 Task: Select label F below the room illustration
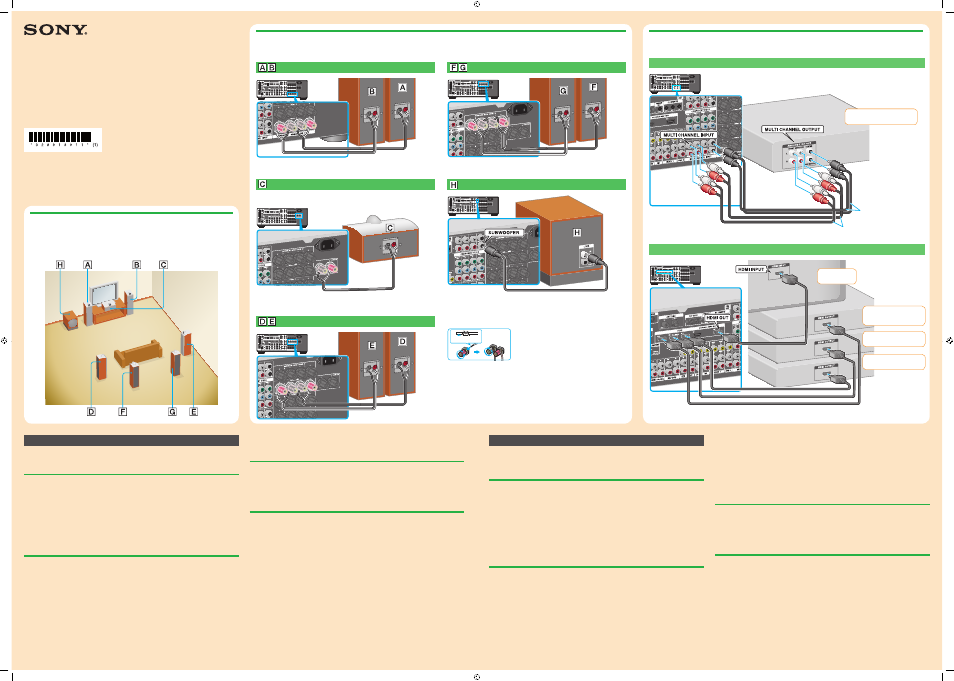point(122,412)
